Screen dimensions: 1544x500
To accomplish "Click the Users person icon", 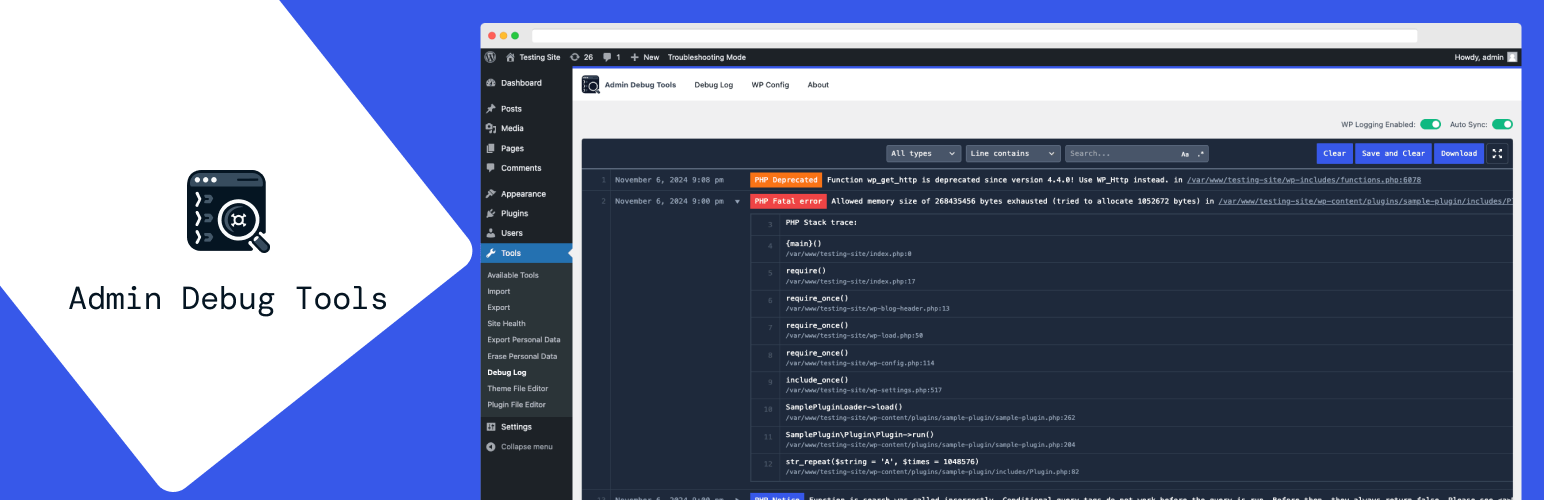I will [491, 233].
